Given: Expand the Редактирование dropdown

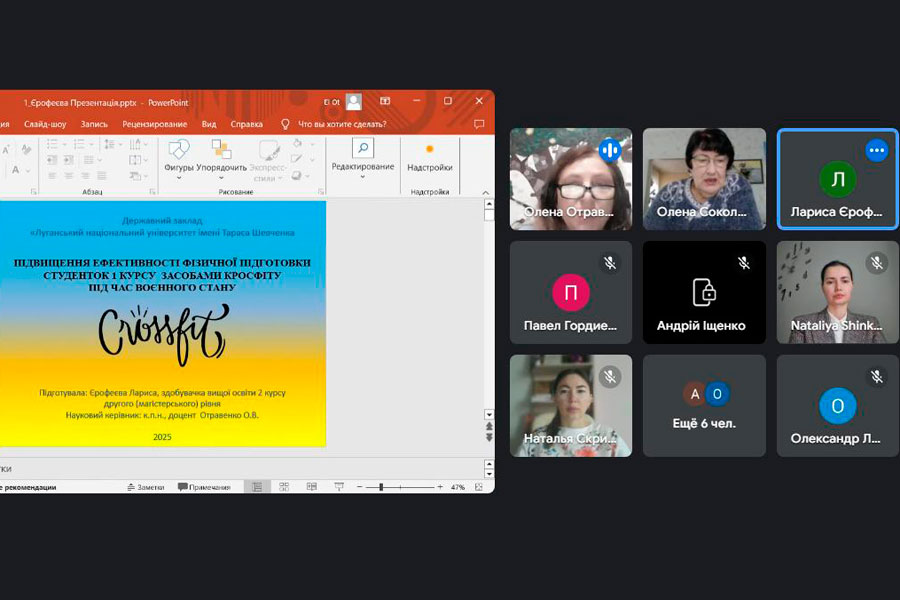Looking at the screenshot, I should tap(362, 177).
